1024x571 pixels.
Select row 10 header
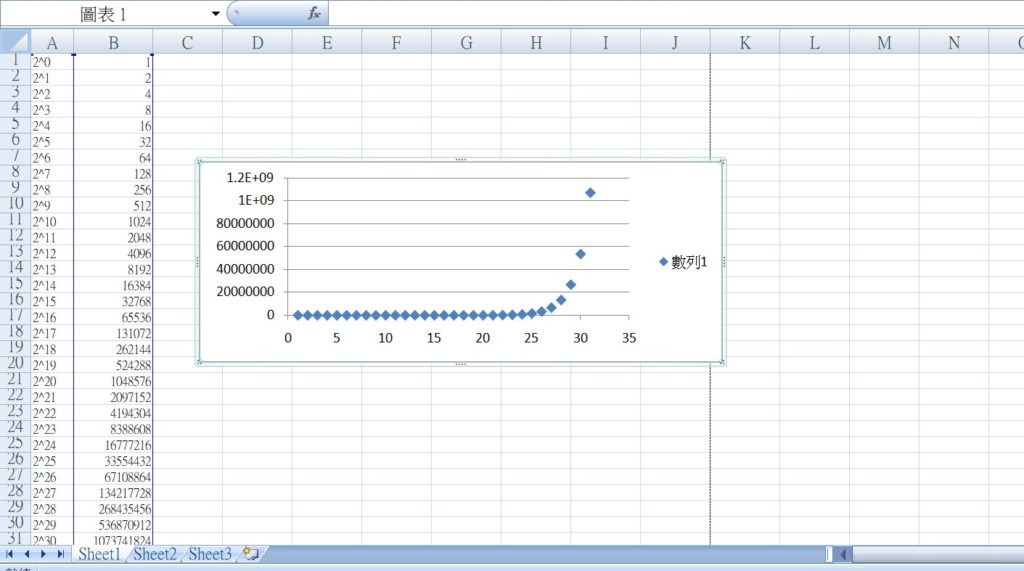[x=16, y=204]
